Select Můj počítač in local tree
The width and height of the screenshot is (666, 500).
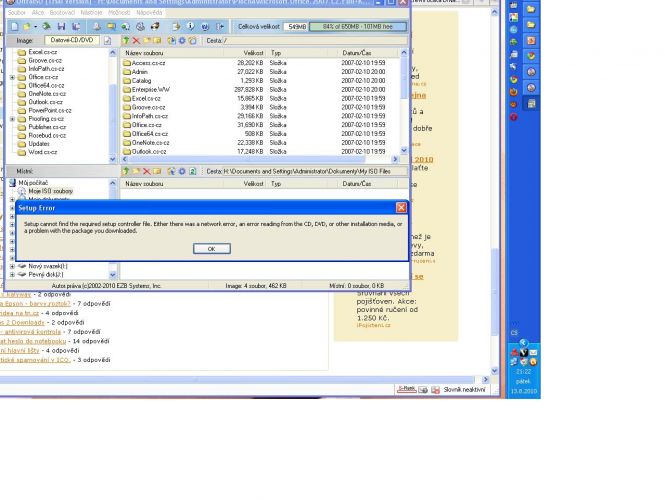pos(33,183)
